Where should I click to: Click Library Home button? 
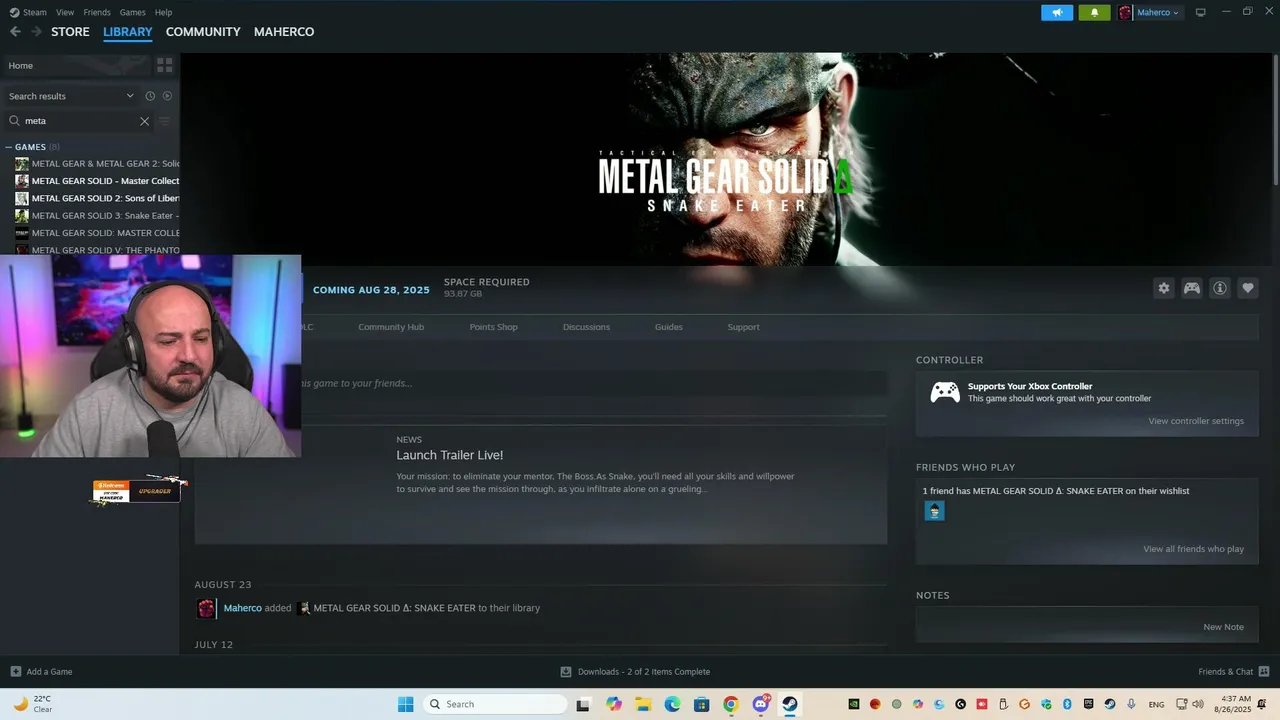pos(76,65)
